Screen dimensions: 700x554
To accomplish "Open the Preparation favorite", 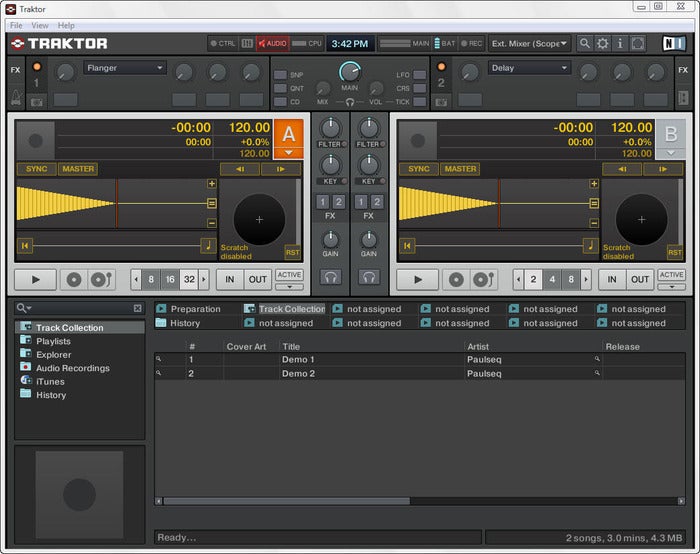I will pos(196,309).
